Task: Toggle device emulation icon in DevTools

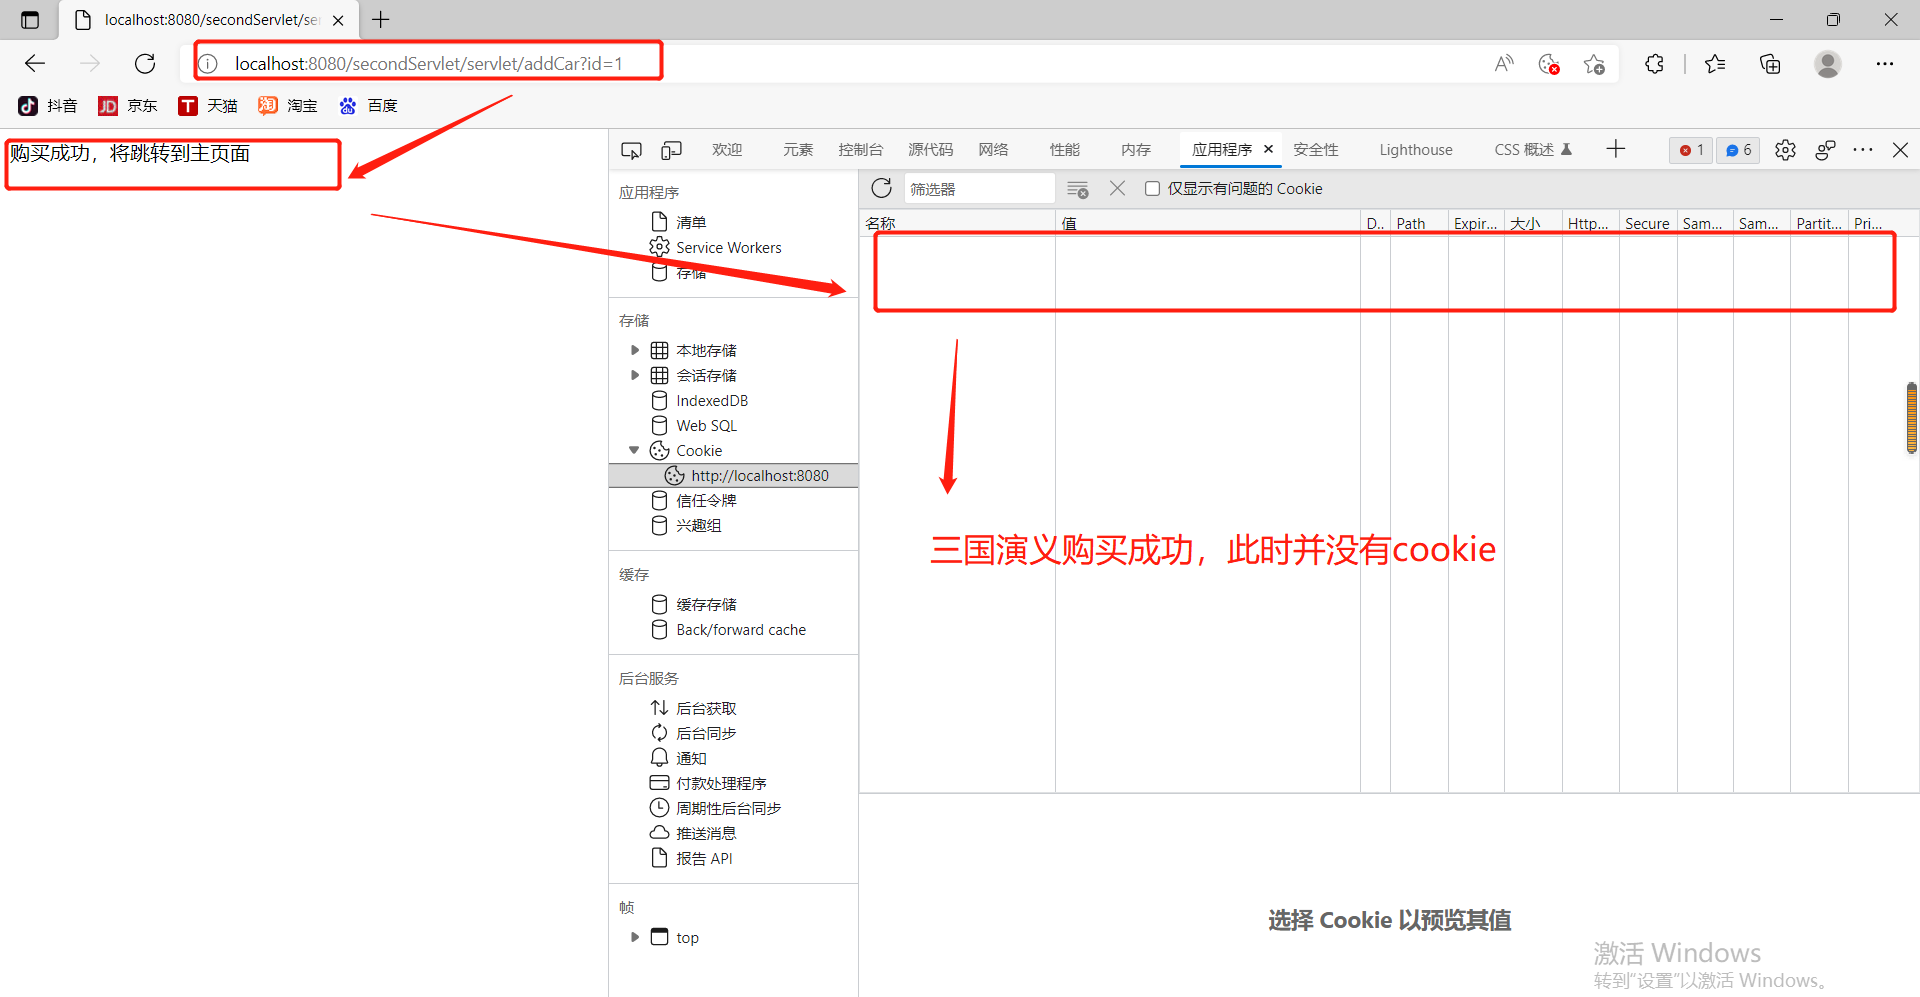Action: coord(671,150)
